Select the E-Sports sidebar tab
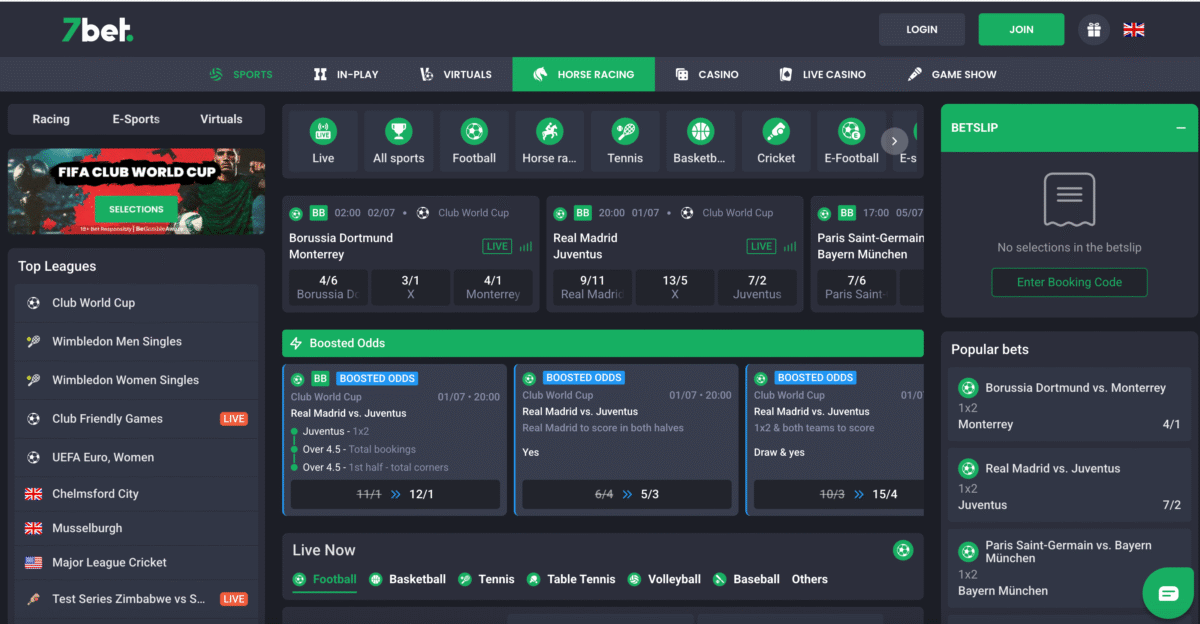 coord(136,119)
